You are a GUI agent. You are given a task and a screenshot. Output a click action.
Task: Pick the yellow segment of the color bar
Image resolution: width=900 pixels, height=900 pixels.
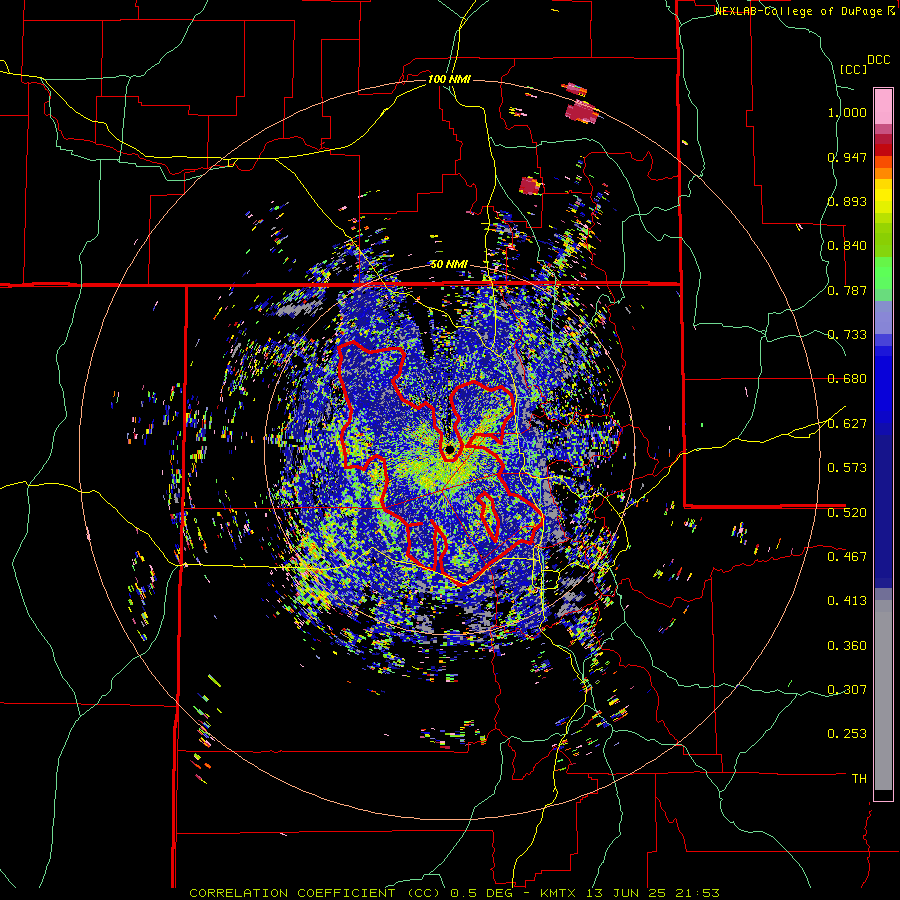coord(883,196)
